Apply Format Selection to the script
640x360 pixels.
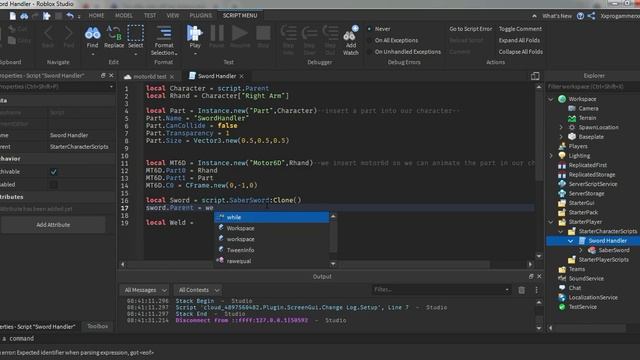(164, 40)
